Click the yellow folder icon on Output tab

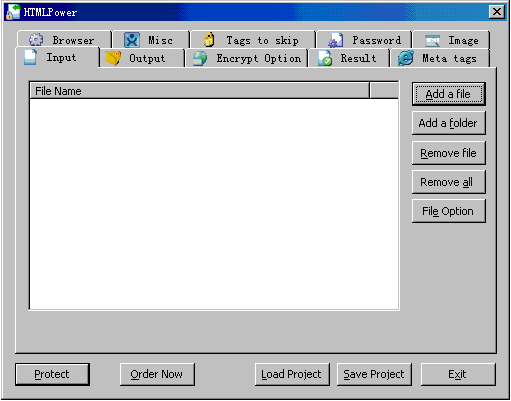point(113,58)
